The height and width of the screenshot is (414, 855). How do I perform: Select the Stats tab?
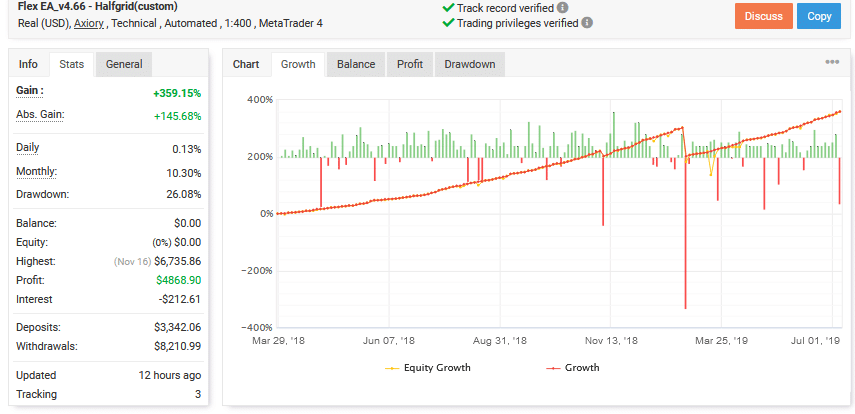(x=71, y=64)
